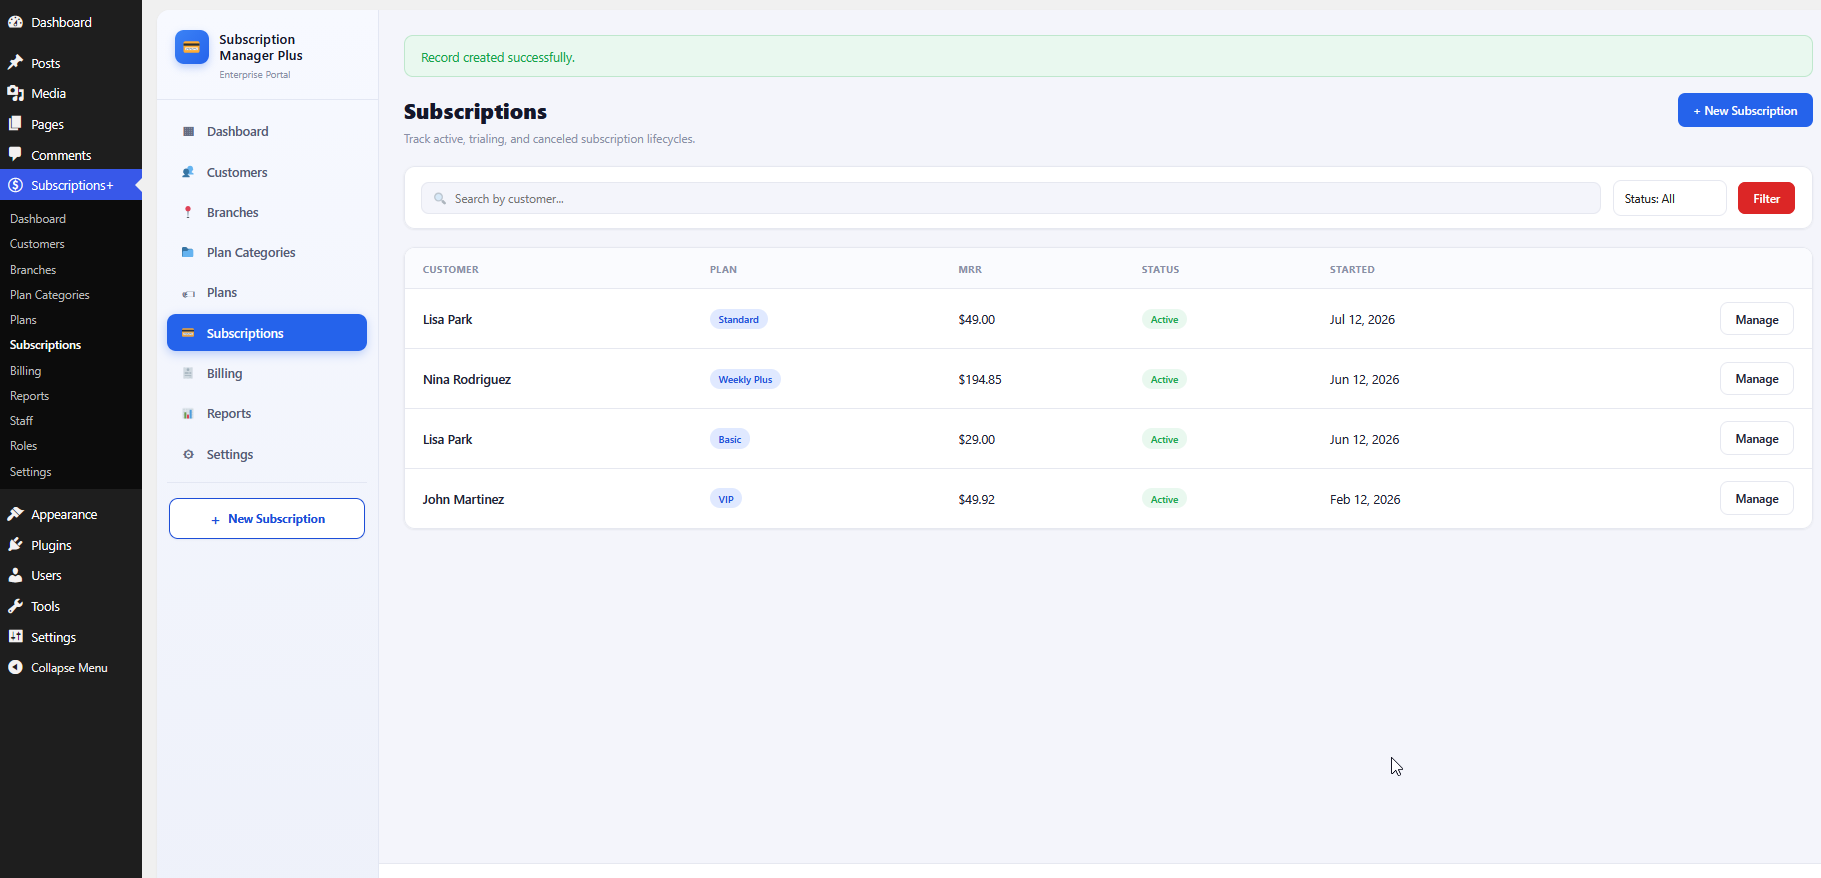The height and width of the screenshot is (878, 1821).
Task: Click the Standard plan badge
Action: click(x=738, y=319)
